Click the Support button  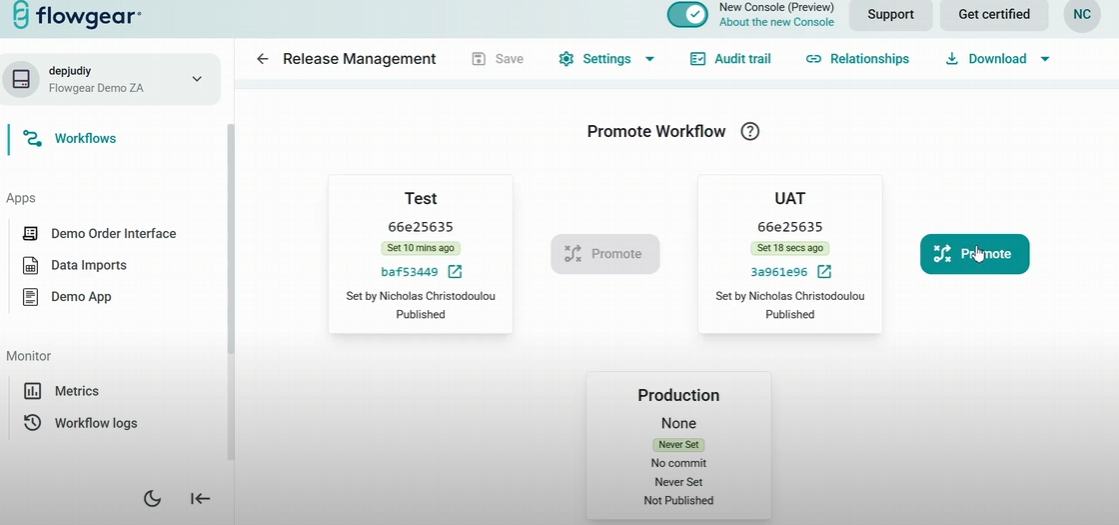coord(891,15)
